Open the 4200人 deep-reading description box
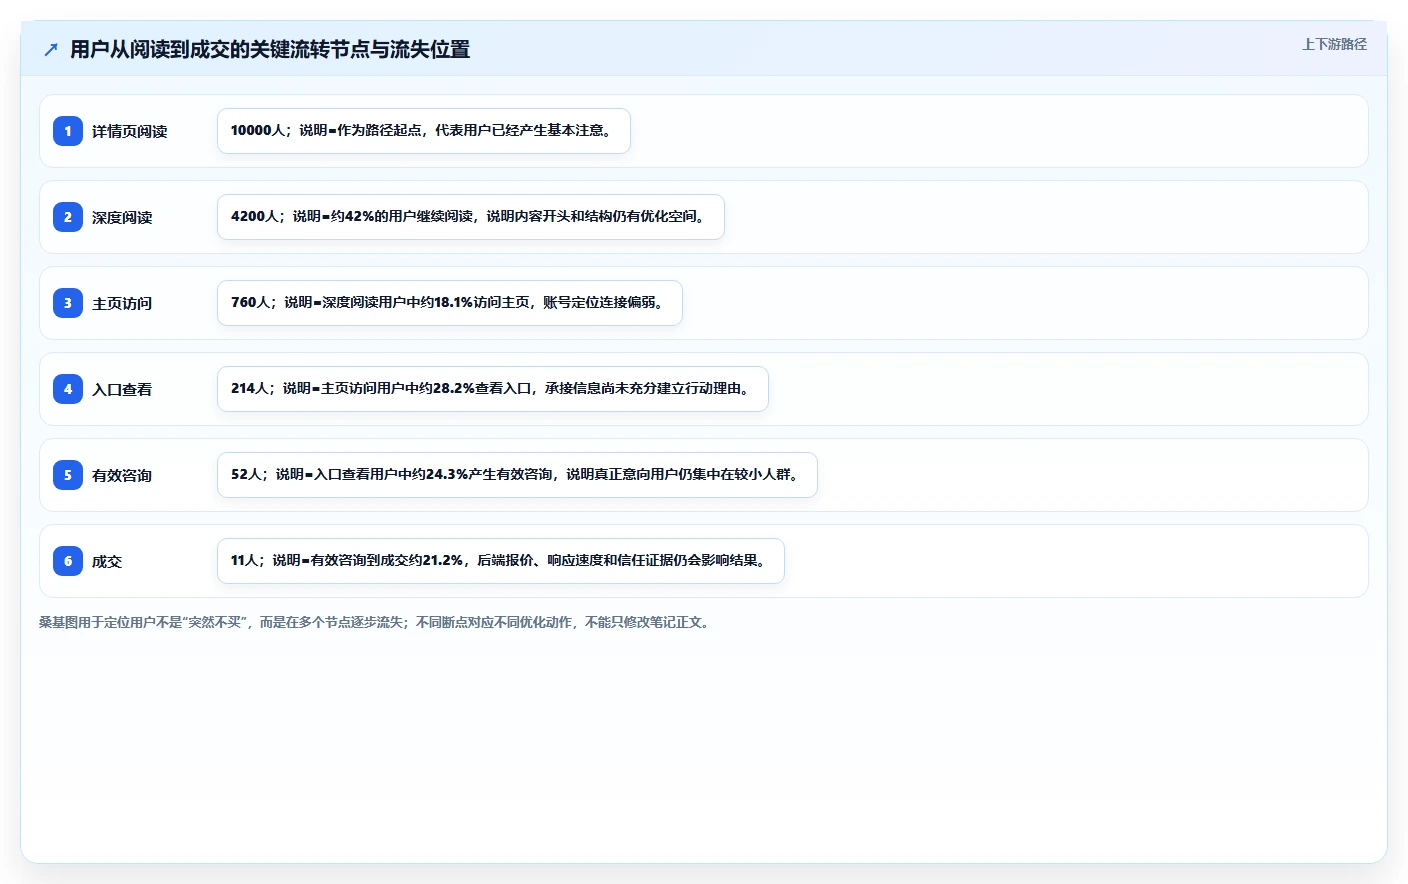This screenshot has width=1408, height=884. click(x=471, y=217)
